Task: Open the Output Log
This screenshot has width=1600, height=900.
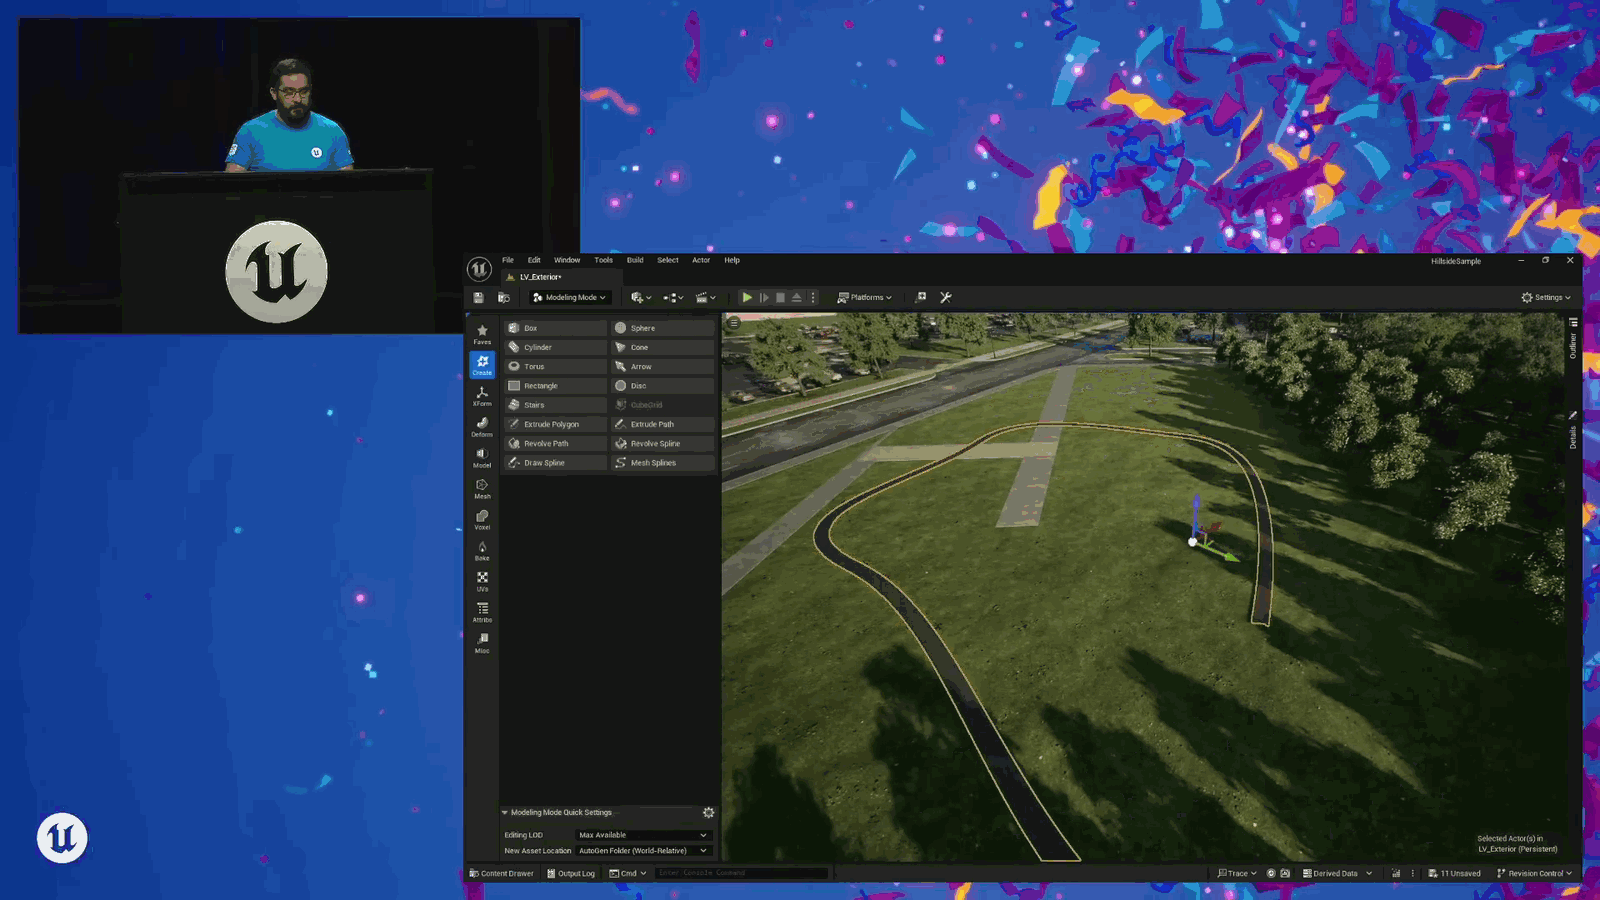Action: (571, 873)
